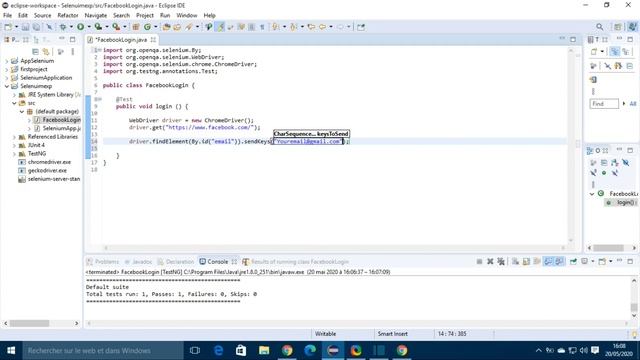This screenshot has width=640, height=360.
Task: Expand the SeleniumApplication project
Action: coord(7,78)
